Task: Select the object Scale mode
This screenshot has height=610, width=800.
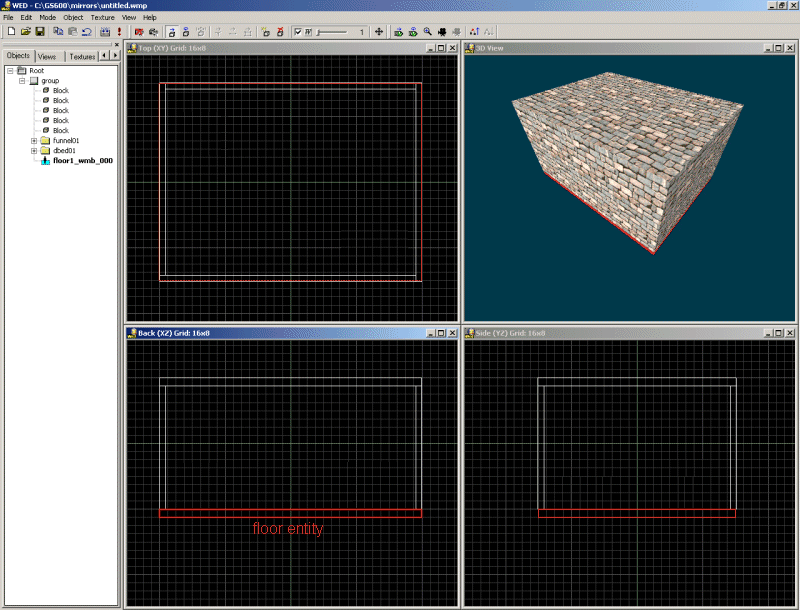Action: 201,32
